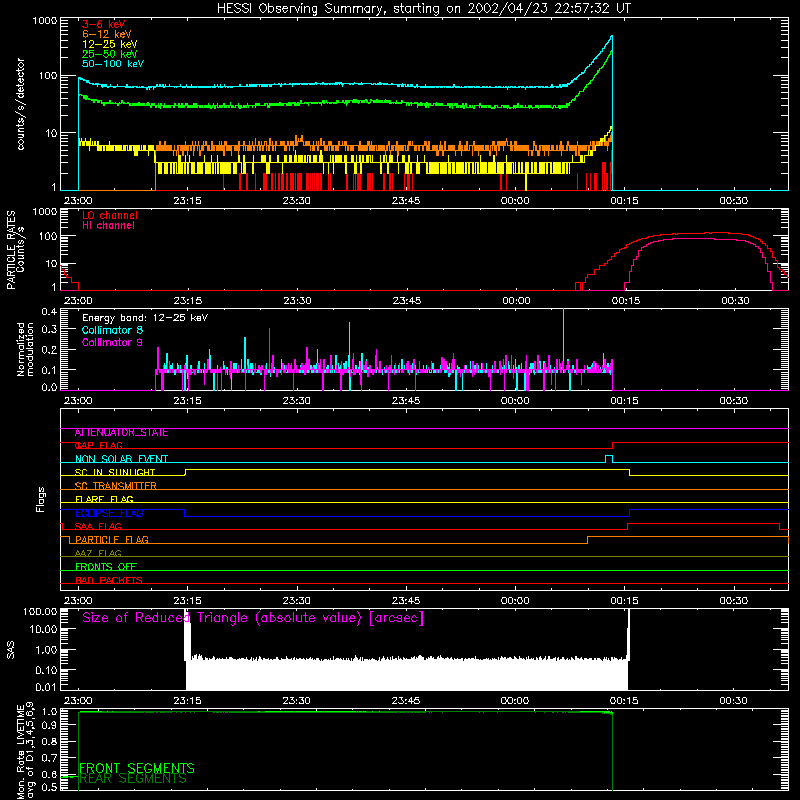Click 23:45 under the modulation panel
This screenshot has width=800, height=800.
click(x=406, y=401)
